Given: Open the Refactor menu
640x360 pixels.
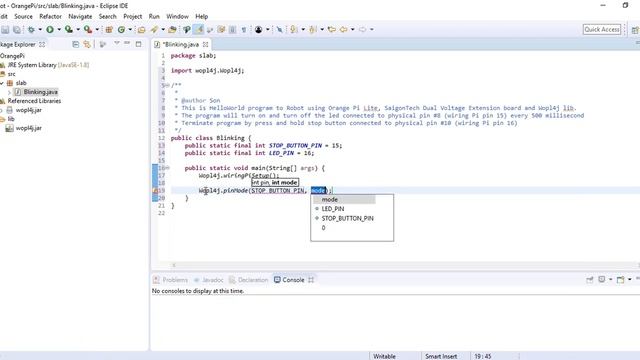Looking at the screenshot, I should pyautogui.click(x=50, y=16).
